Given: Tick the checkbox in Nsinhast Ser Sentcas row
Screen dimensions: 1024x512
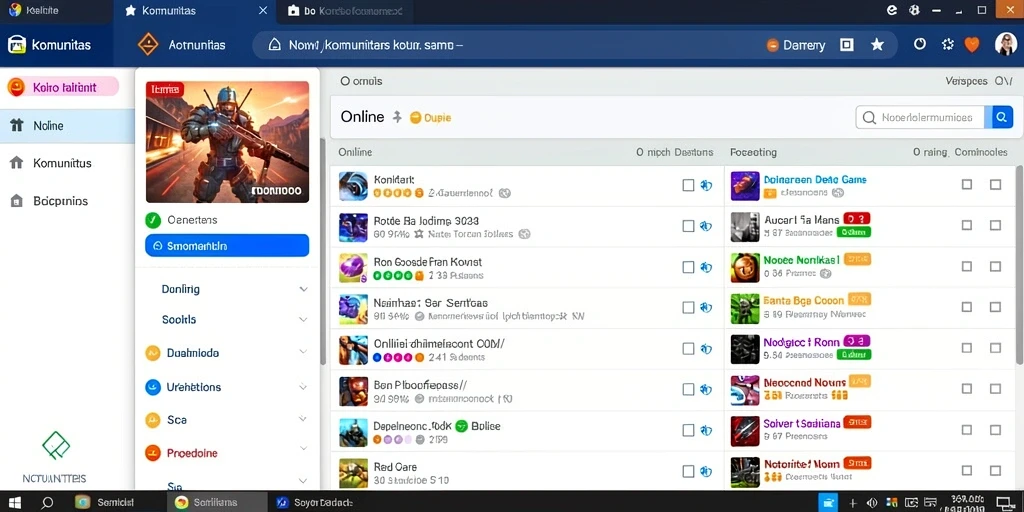Looking at the screenshot, I should tap(688, 308).
